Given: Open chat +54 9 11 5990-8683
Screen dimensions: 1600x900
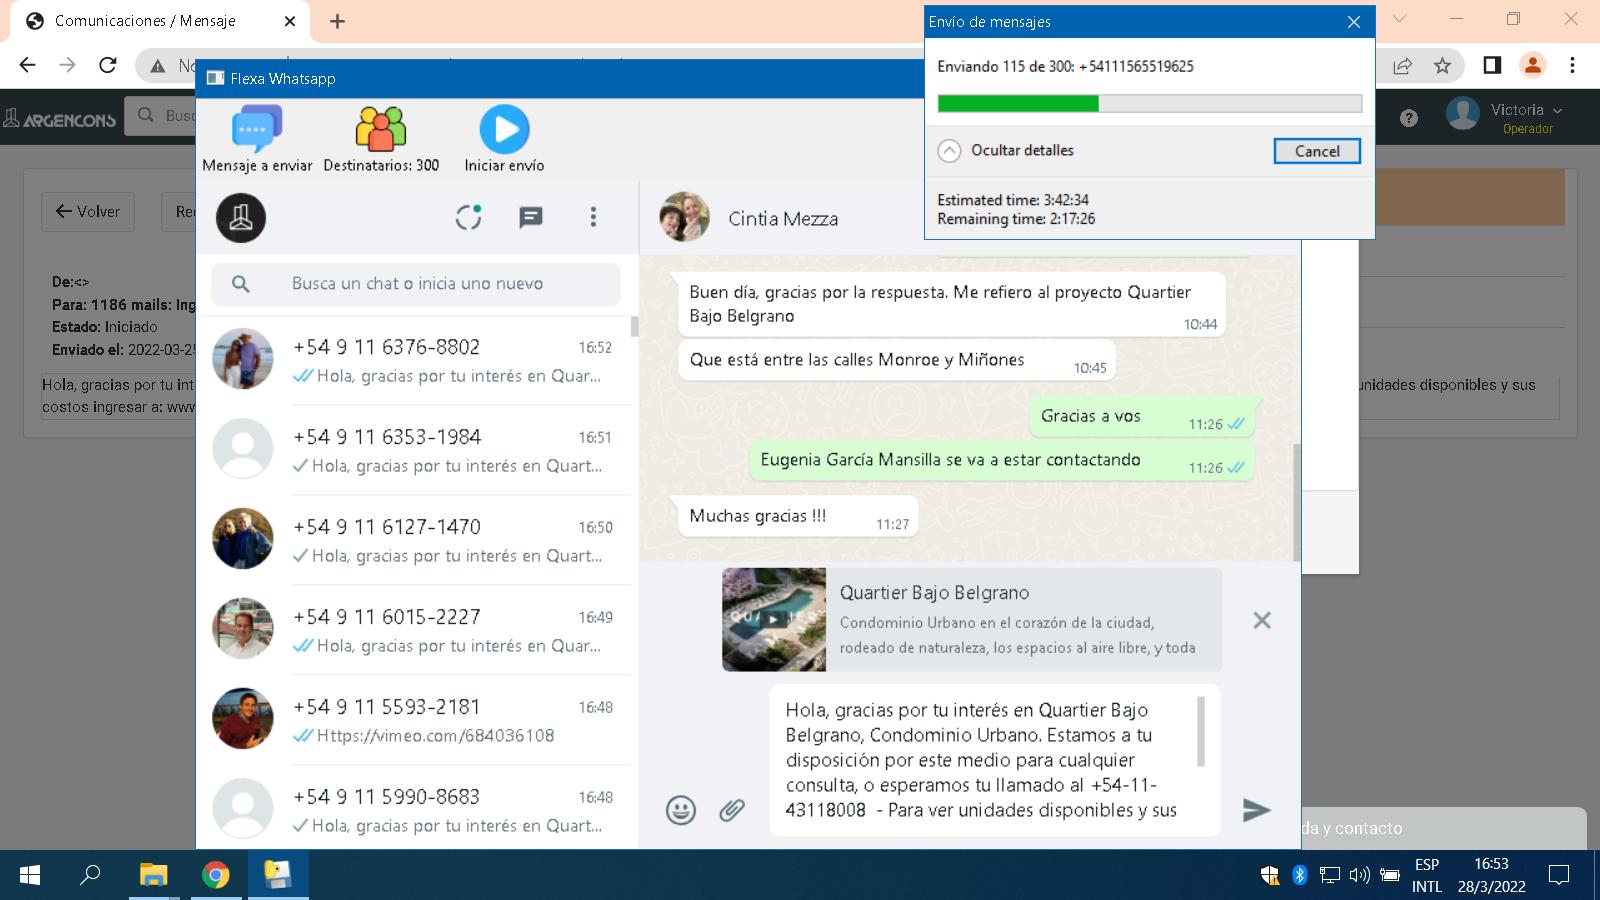Looking at the screenshot, I should (x=416, y=808).
